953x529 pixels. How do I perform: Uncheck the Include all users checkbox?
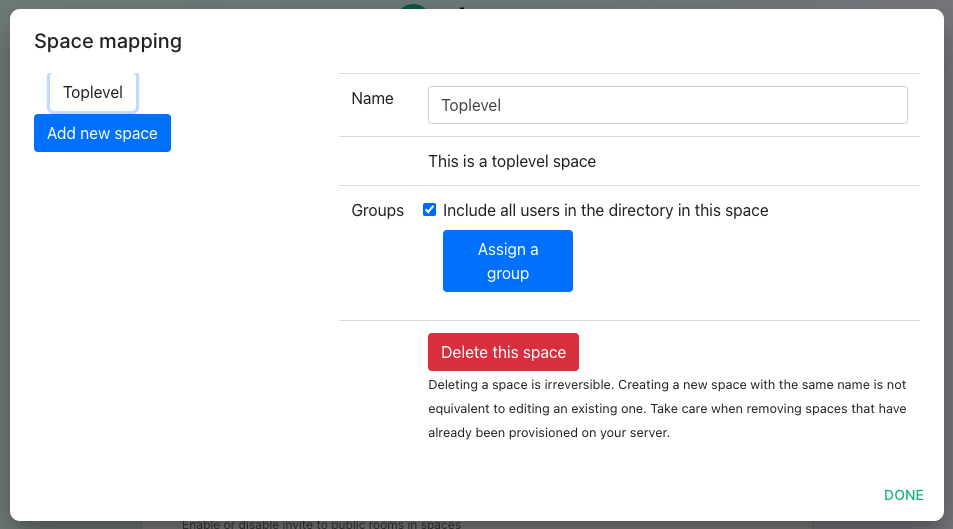click(x=430, y=210)
